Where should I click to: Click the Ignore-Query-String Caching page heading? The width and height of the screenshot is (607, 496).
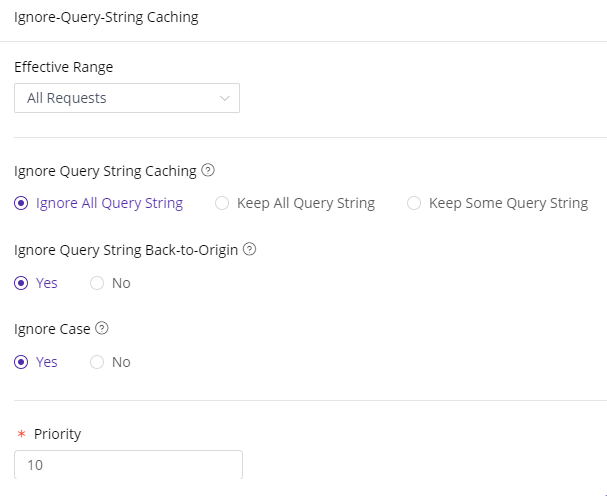[106, 17]
